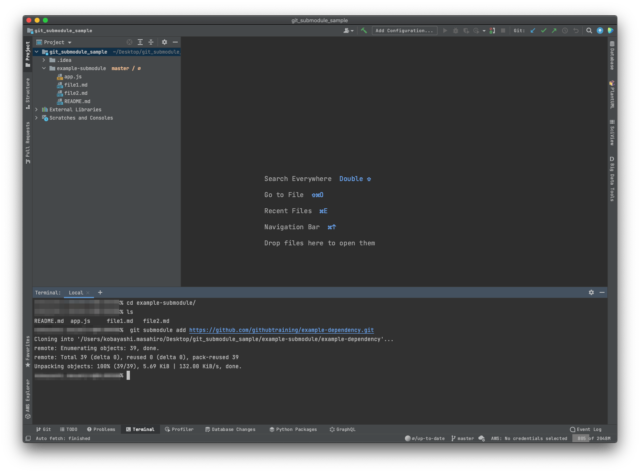Click the Collapse All icon in Project panel
This screenshot has height=473, width=640.
pos(151,42)
